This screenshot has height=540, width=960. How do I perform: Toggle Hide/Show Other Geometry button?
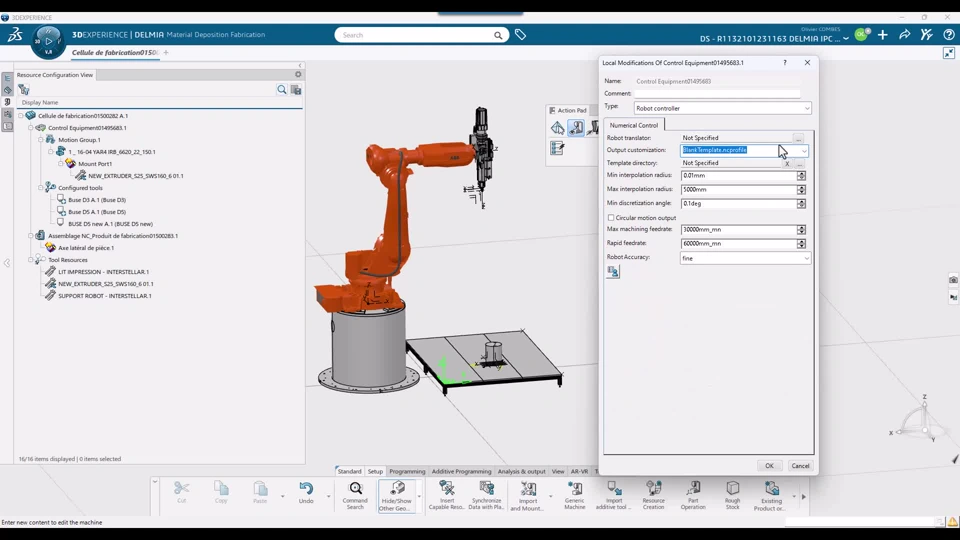tap(396, 489)
